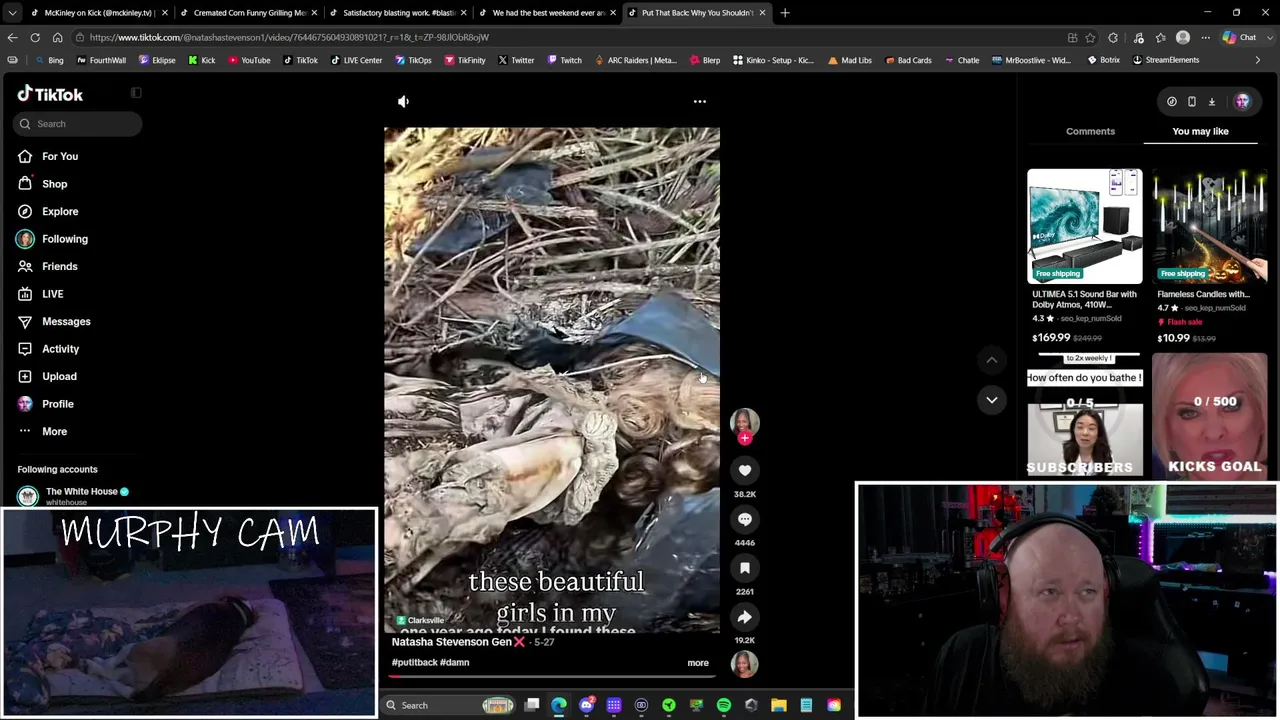Go to the next video
Screen dimensions: 1280x720
coord(992,400)
